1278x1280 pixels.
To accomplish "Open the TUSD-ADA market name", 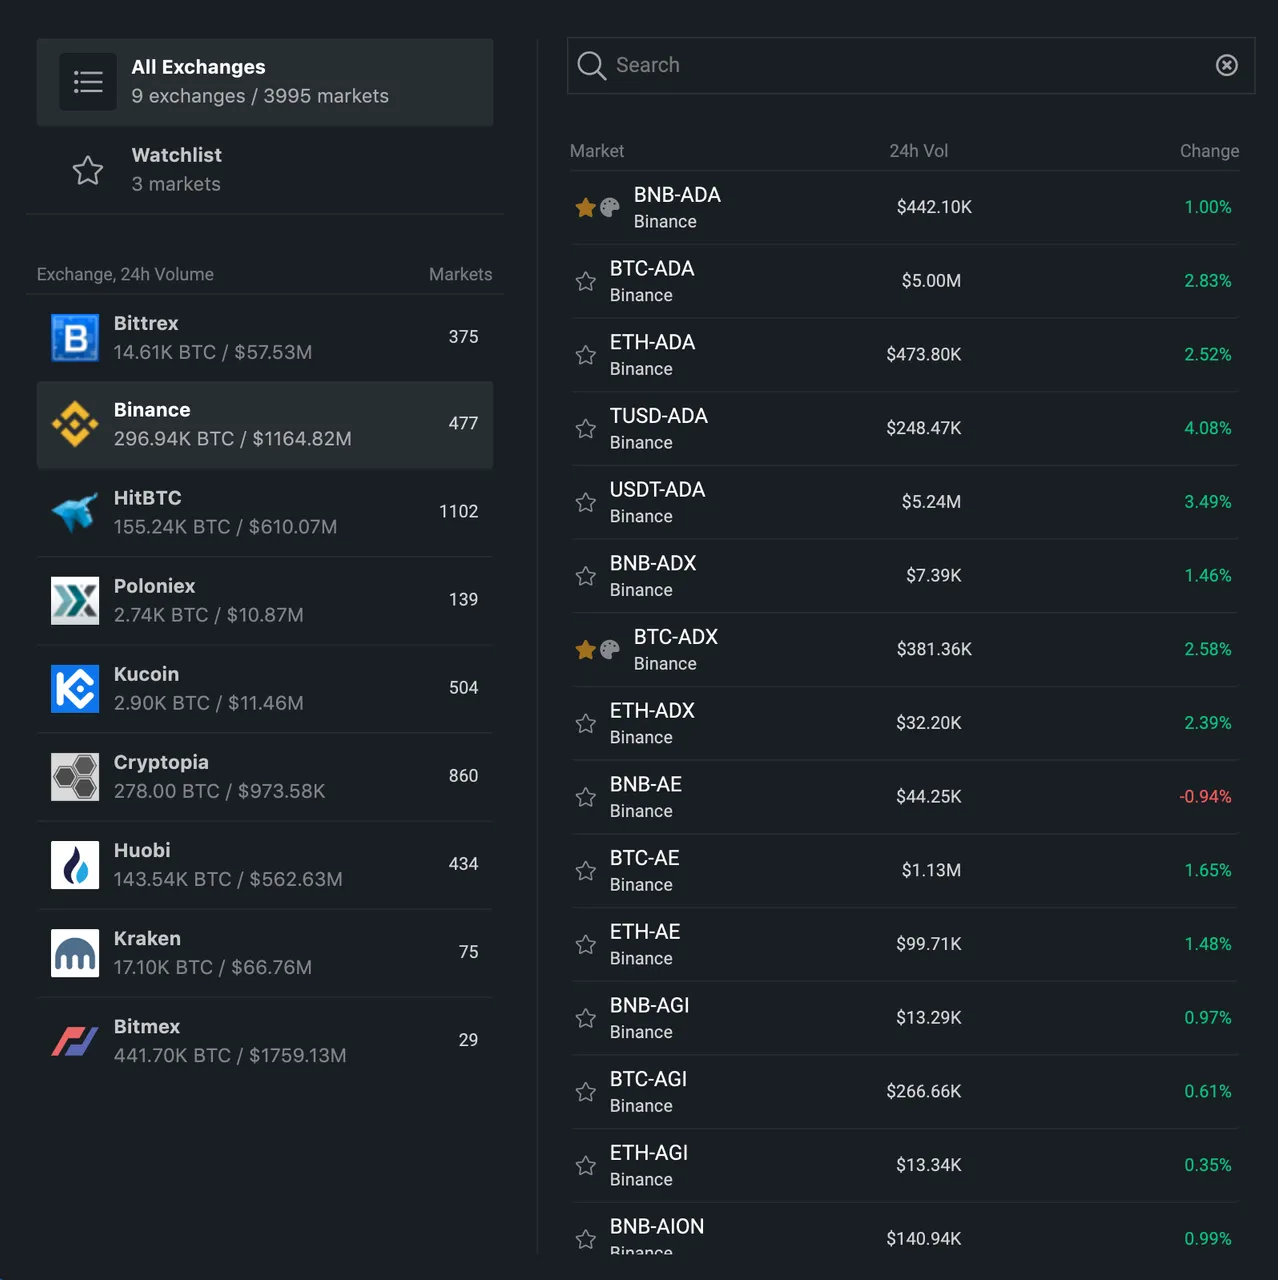I will point(659,416).
